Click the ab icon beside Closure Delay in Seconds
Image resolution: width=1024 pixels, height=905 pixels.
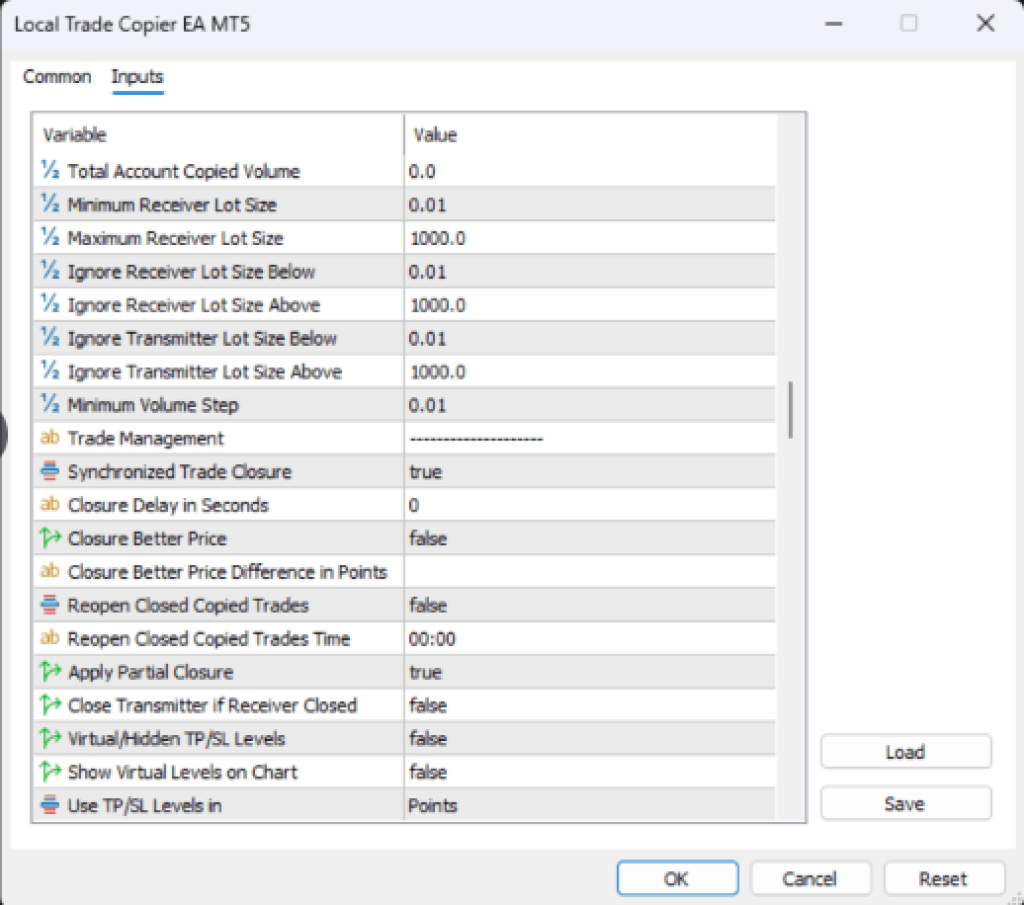[50, 505]
